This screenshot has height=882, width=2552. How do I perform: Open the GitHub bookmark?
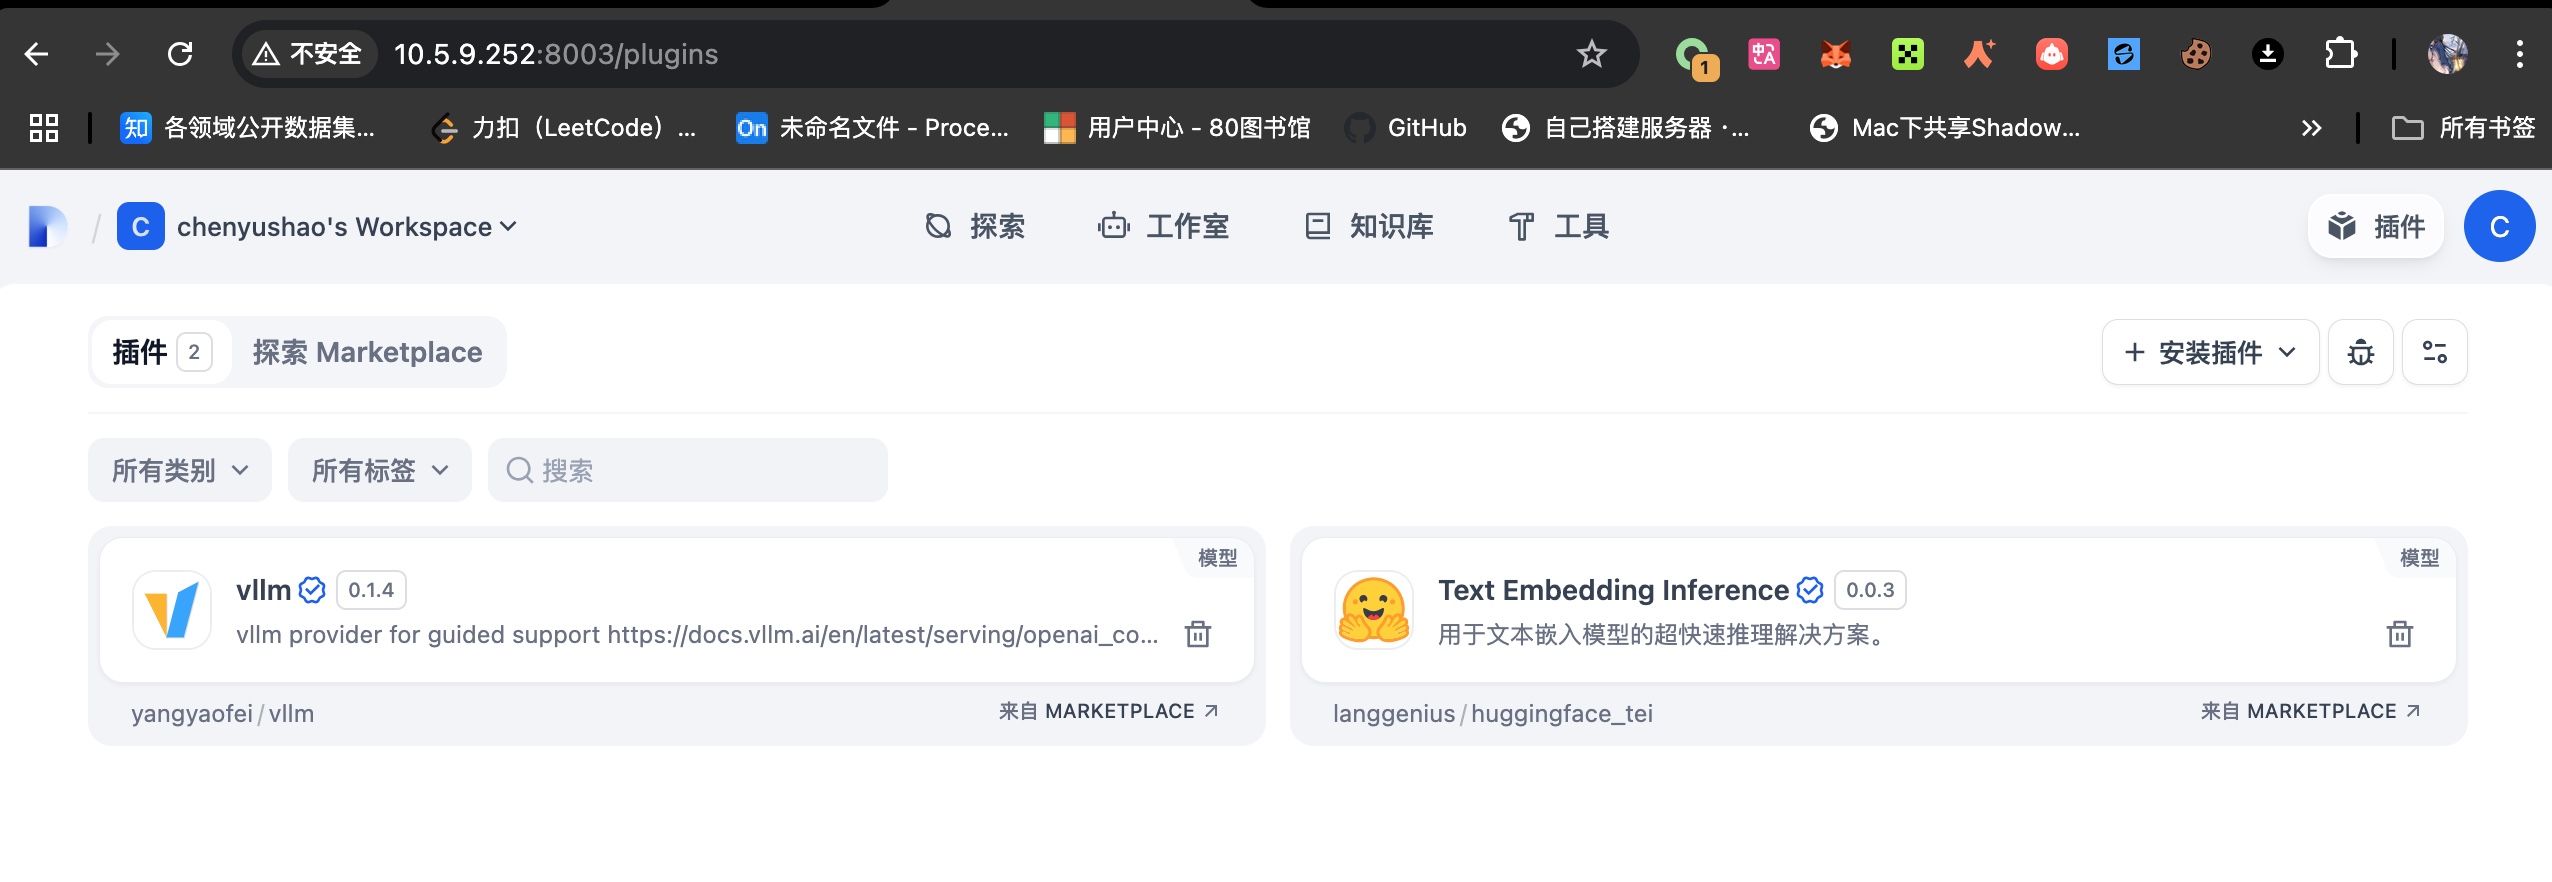1406,128
